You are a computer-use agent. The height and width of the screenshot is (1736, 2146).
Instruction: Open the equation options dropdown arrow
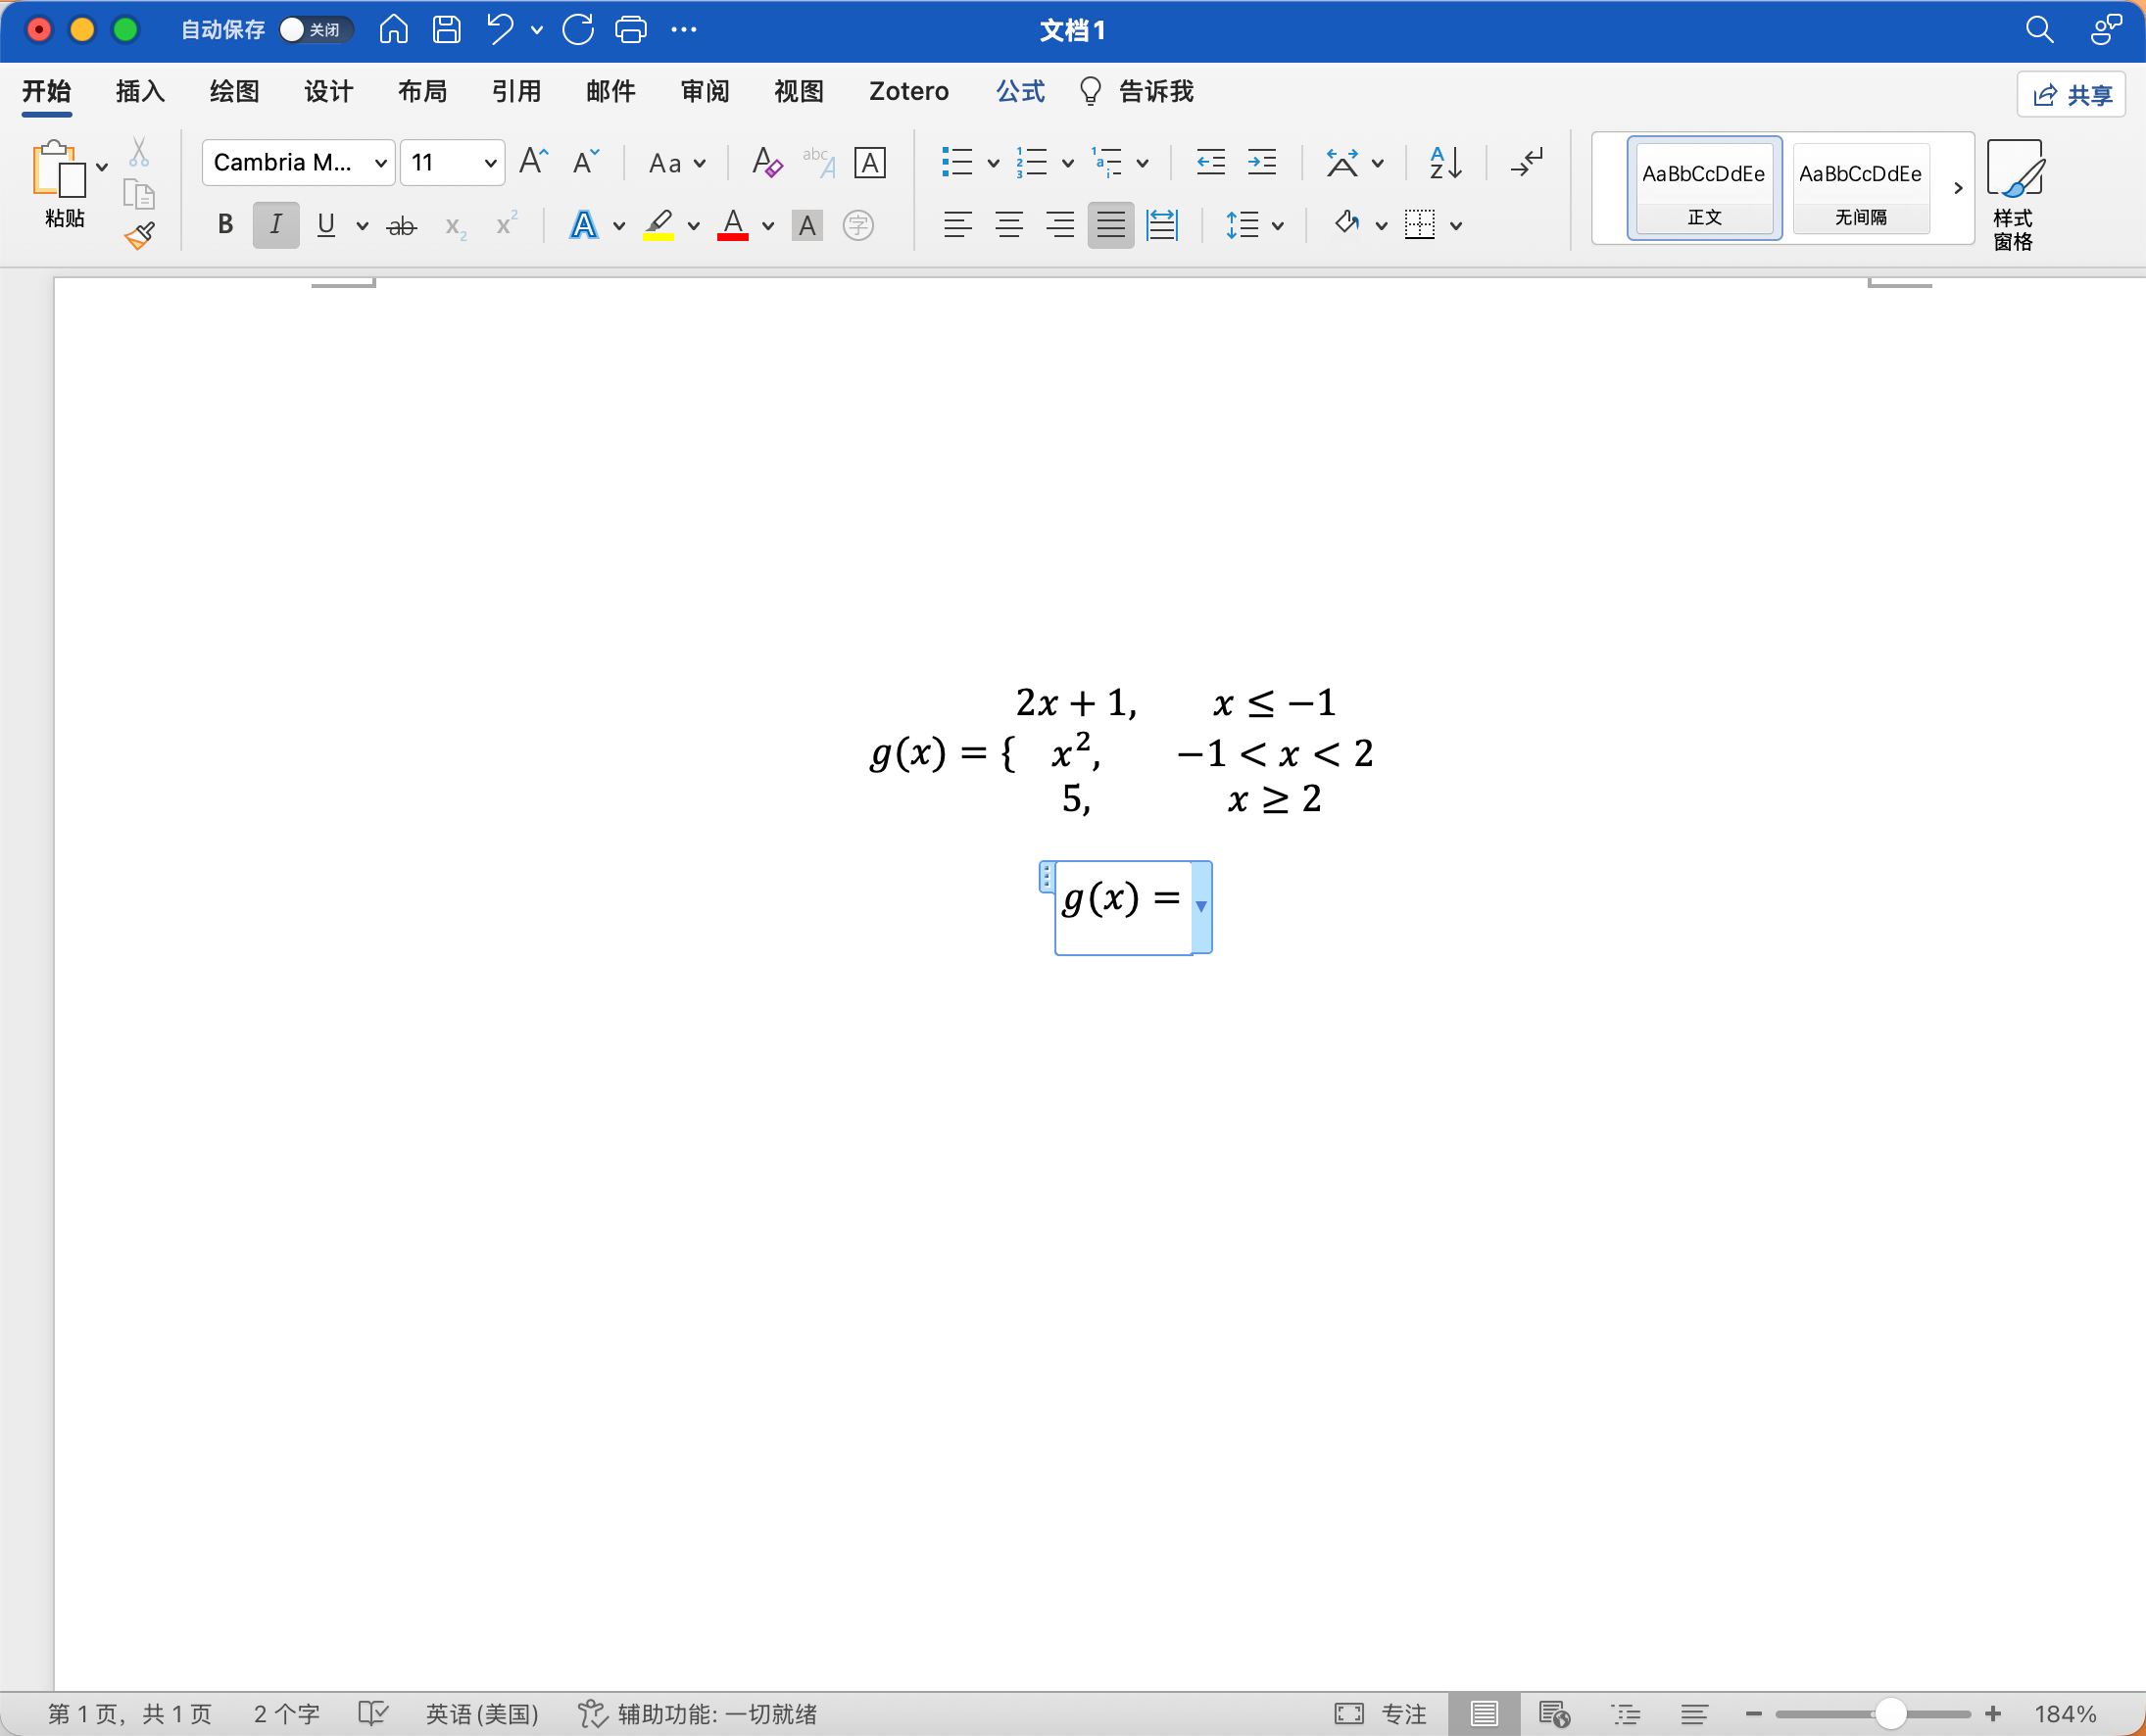pyautogui.click(x=1200, y=908)
